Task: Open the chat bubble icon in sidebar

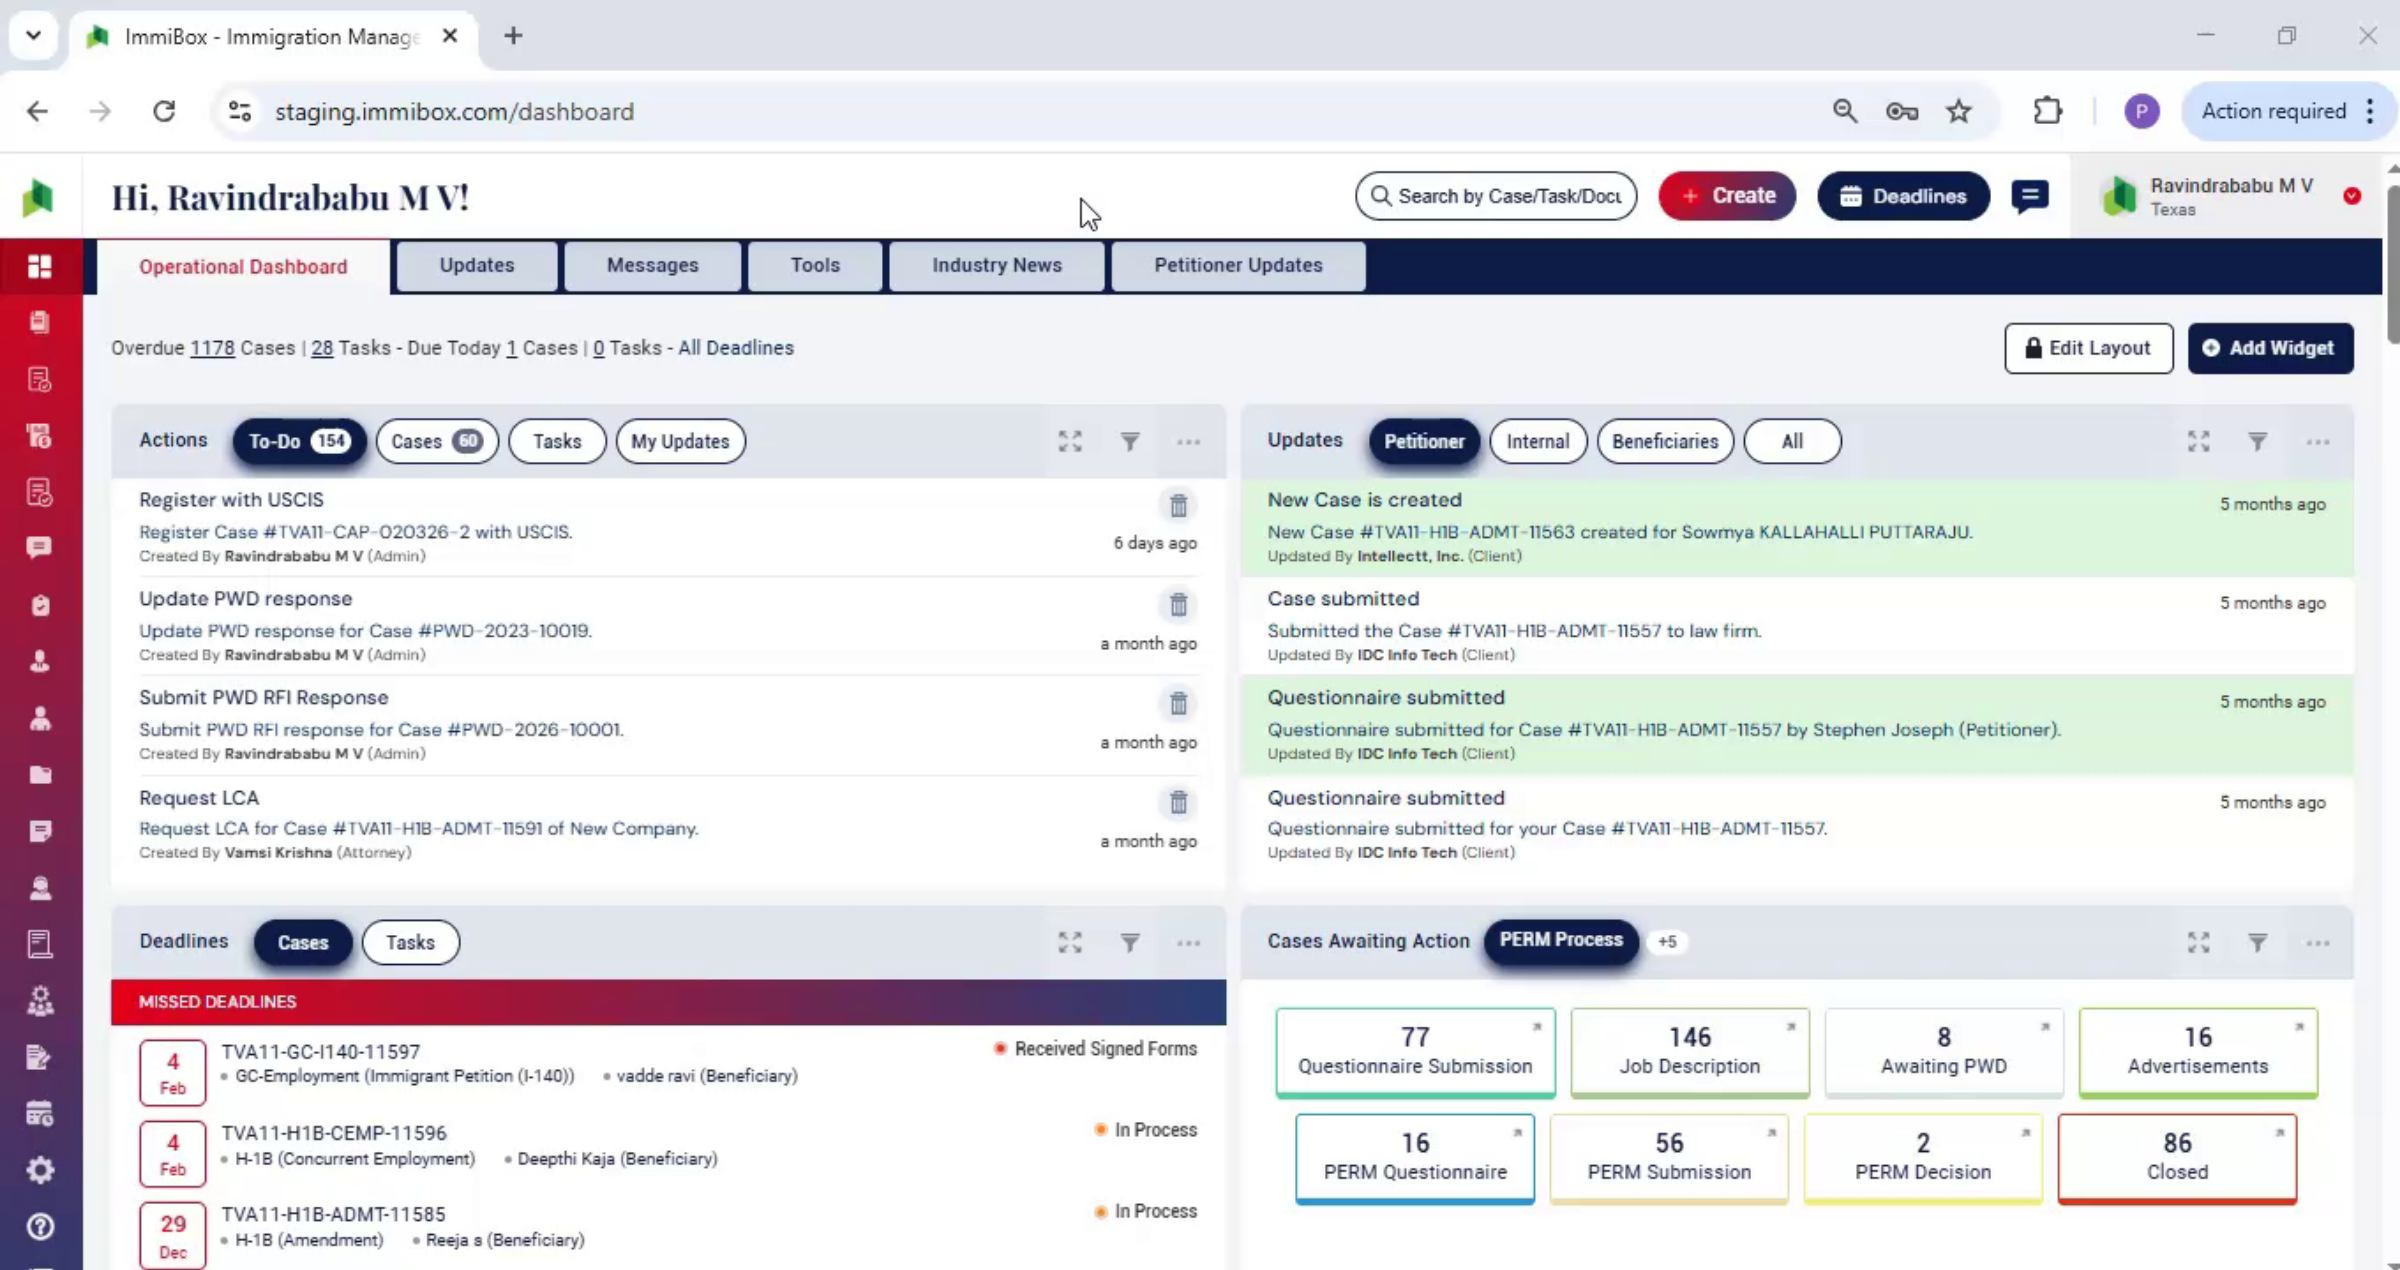Action: tap(40, 547)
